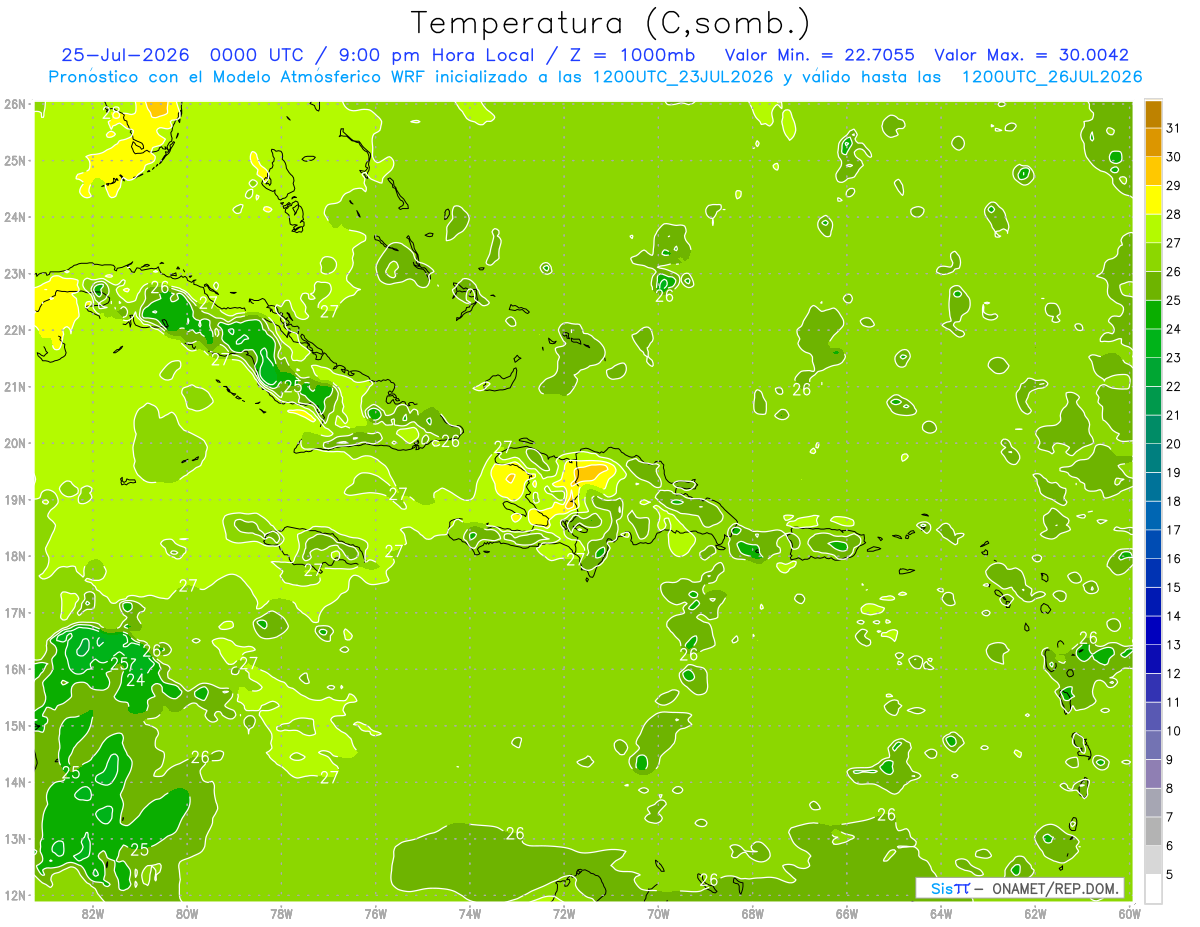Click colorbar scale label "15"
Image resolution: width=1200 pixels, height=927 pixels.
tap(1174, 587)
